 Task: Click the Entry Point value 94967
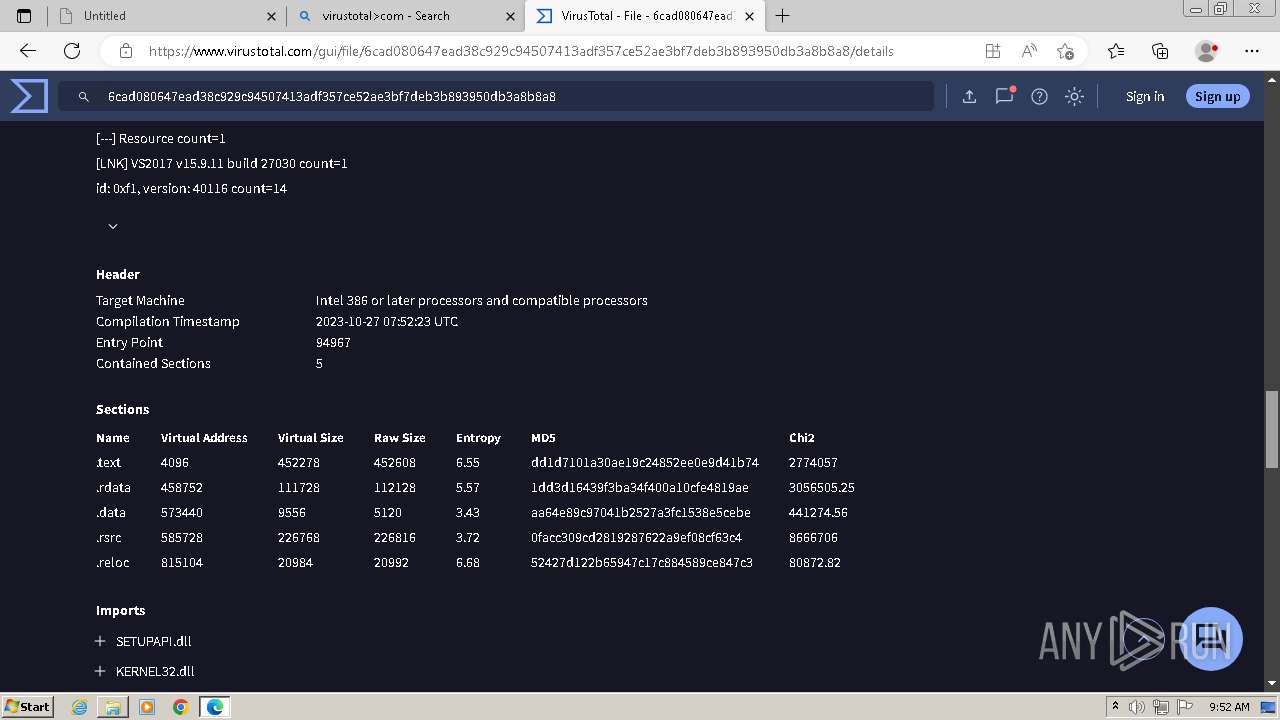(333, 343)
